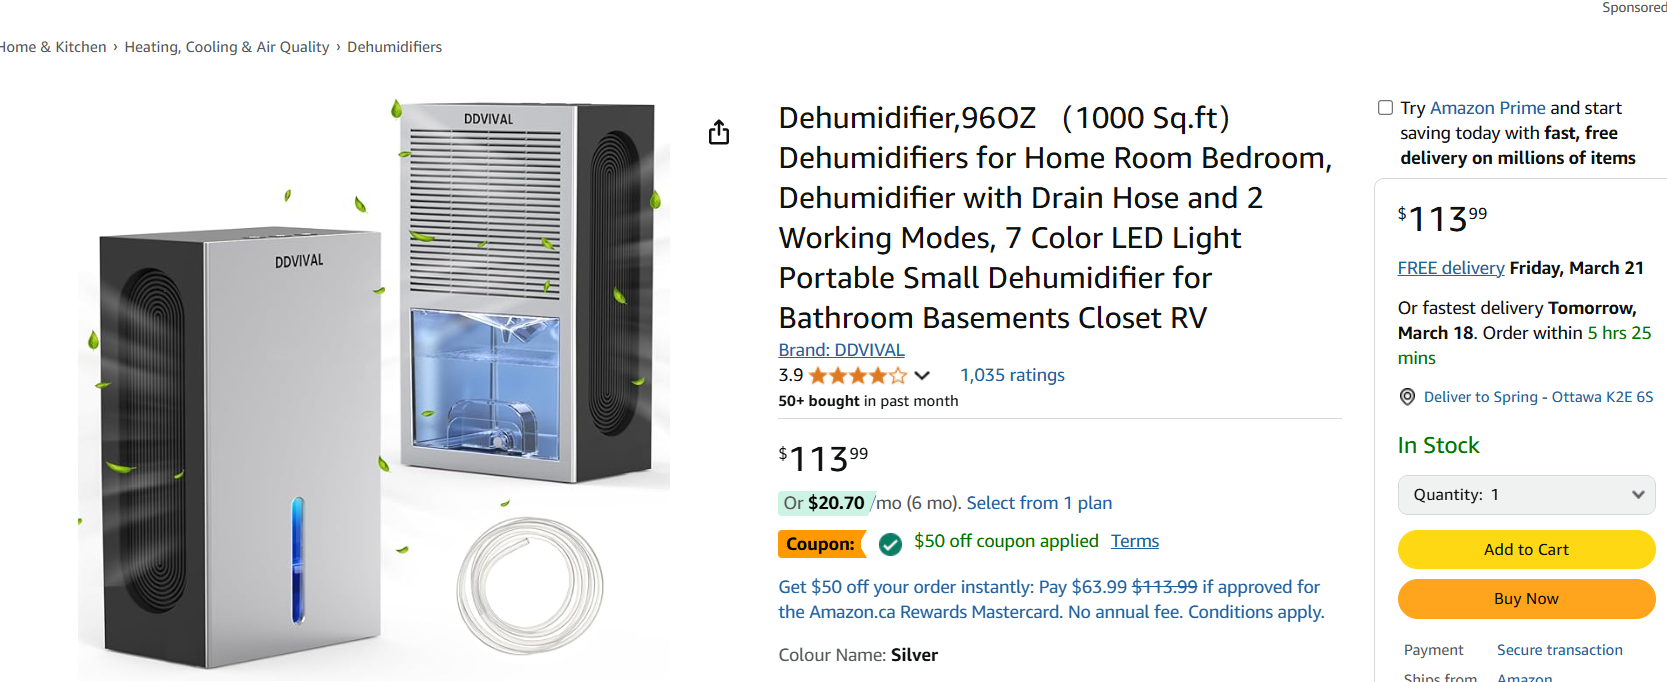The height and width of the screenshot is (682, 1667).
Task: Click the green coupon applied checkmark icon
Action: coord(889,543)
